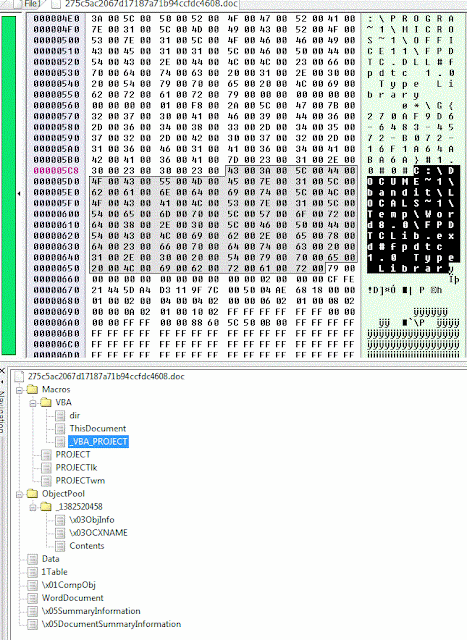This screenshot has height=640, width=467.
Task: Click hex offset 000004E0
Action: [x=56, y=19]
